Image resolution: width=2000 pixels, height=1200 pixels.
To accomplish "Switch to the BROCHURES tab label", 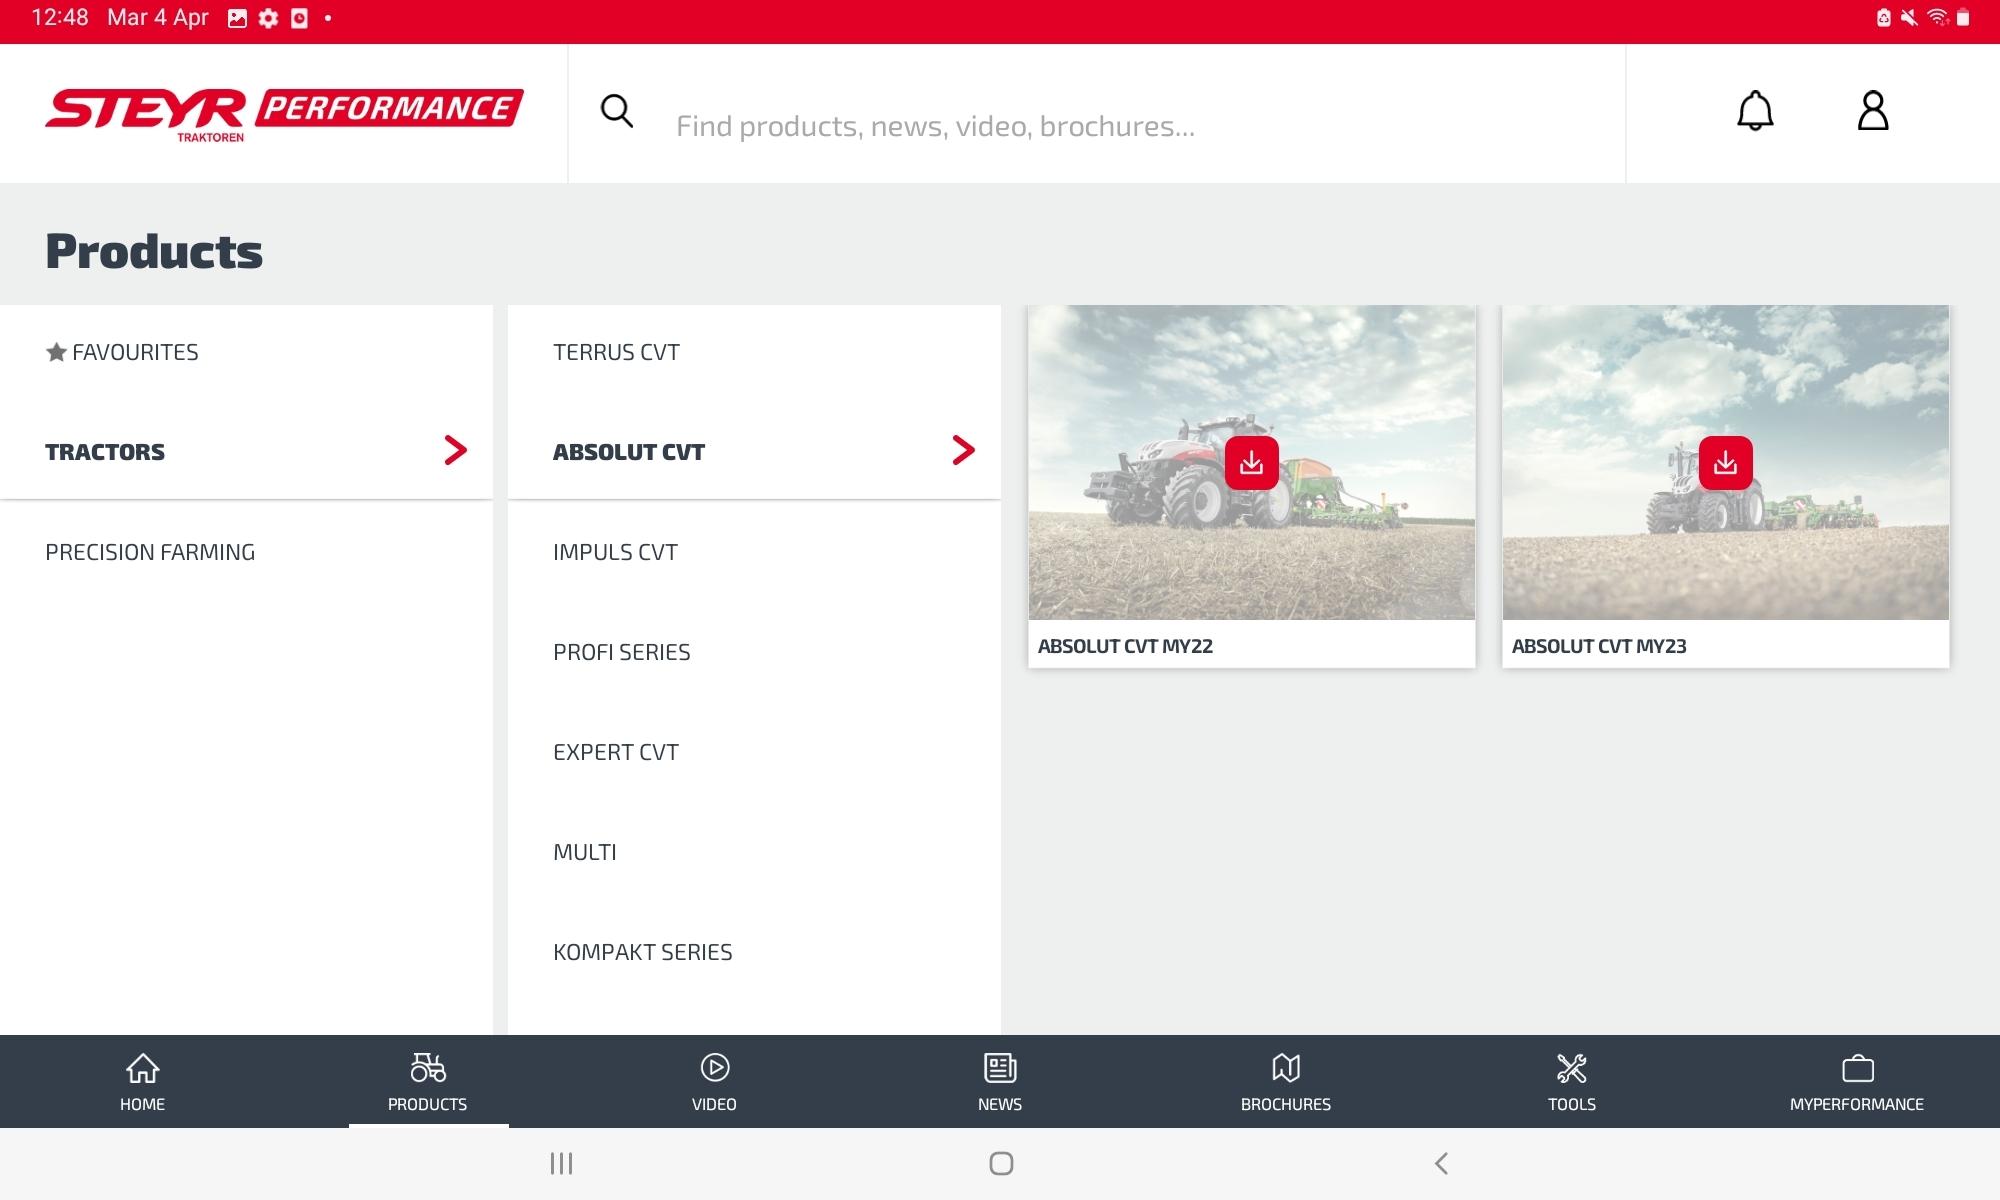I will pos(1286,1104).
